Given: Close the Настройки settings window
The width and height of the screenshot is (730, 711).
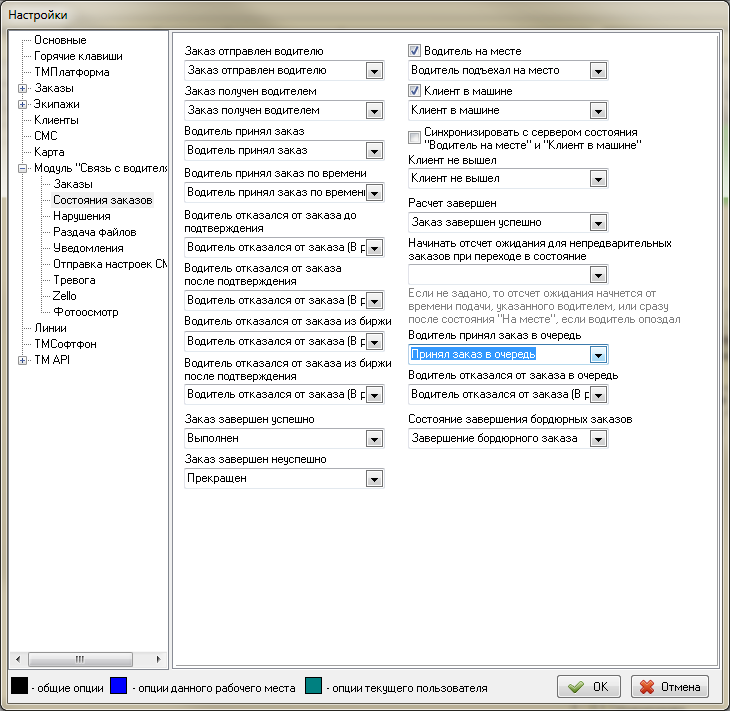Looking at the screenshot, I should tap(708, 13).
